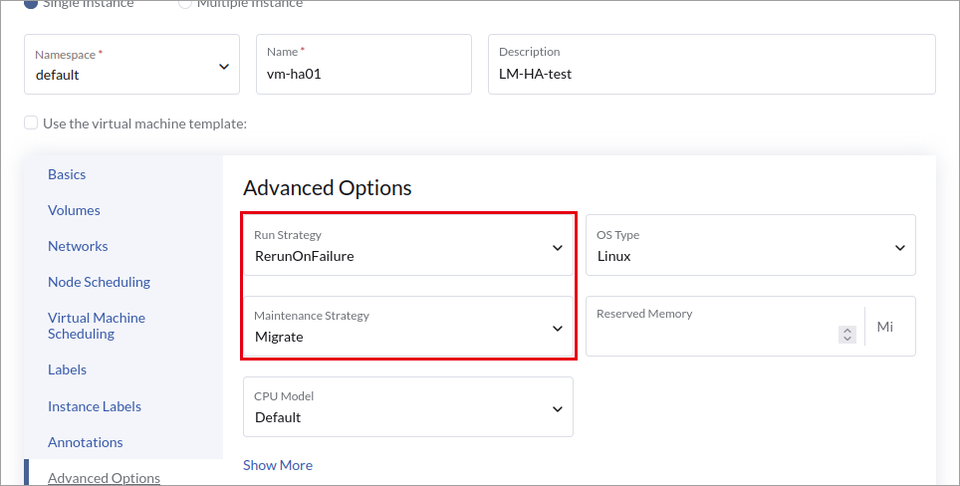Open the Annotations tab
This screenshot has width=960, height=486.
pyautogui.click(x=85, y=442)
